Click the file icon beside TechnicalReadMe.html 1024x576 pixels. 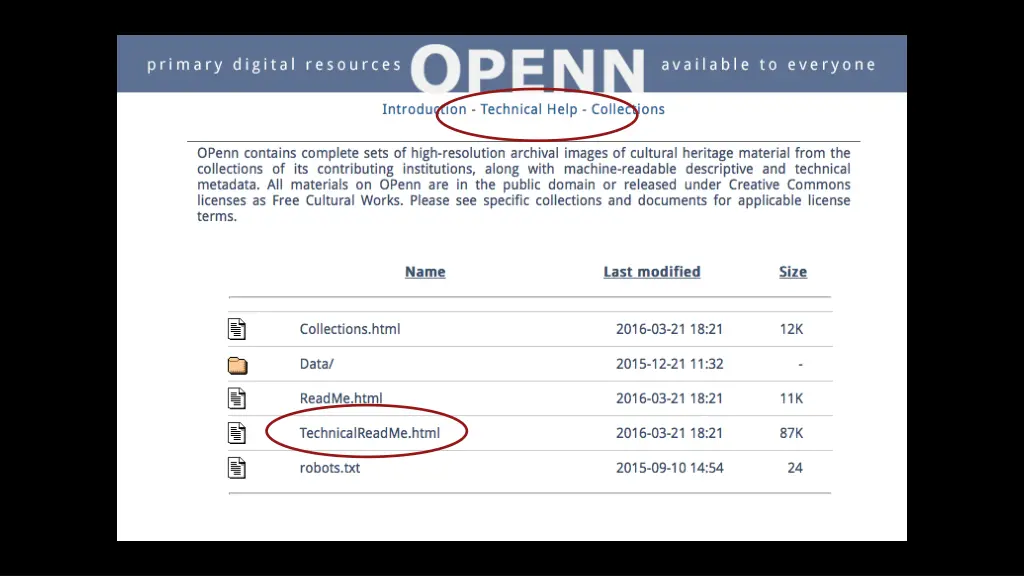click(237, 433)
